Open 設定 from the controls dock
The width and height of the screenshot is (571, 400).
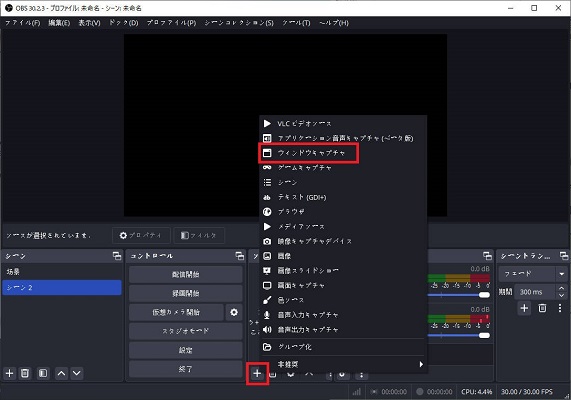click(x=185, y=350)
